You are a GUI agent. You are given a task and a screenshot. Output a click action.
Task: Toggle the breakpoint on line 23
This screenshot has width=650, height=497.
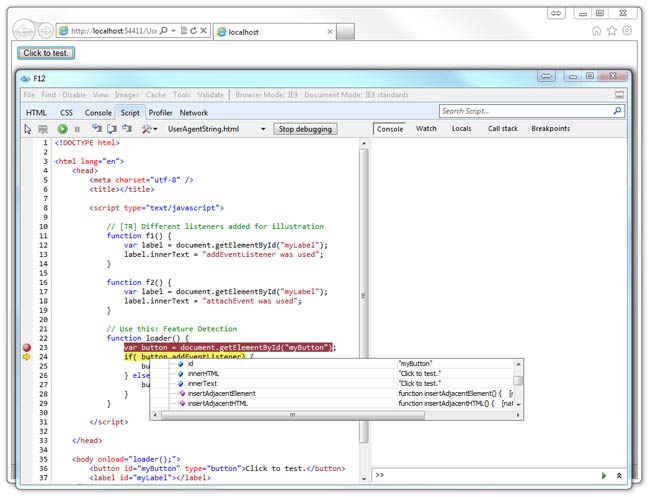(x=27, y=347)
